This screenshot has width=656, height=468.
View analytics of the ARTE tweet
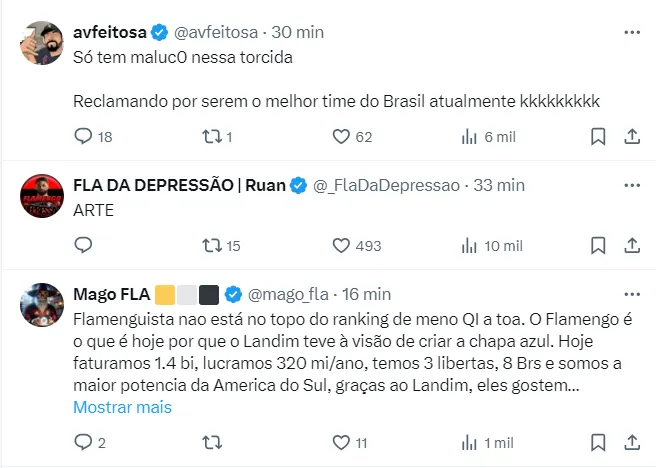[x=468, y=245]
